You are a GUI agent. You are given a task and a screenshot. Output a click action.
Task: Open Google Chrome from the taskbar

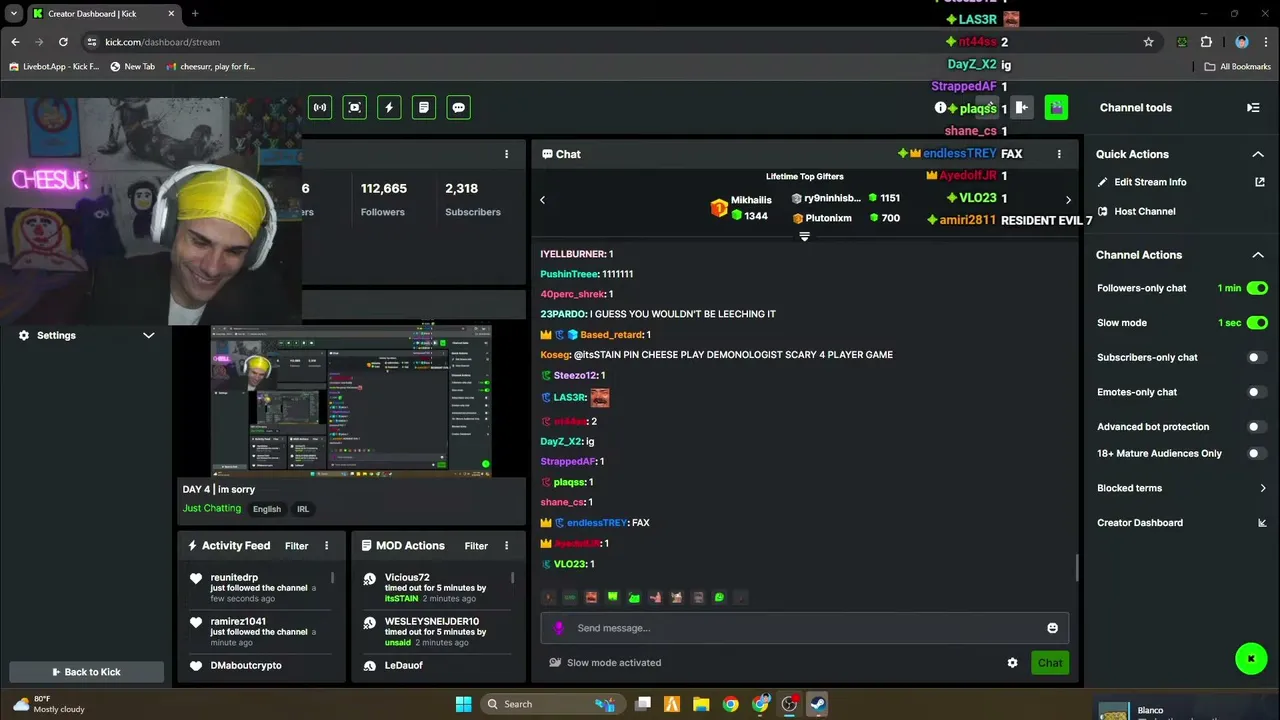click(x=731, y=704)
